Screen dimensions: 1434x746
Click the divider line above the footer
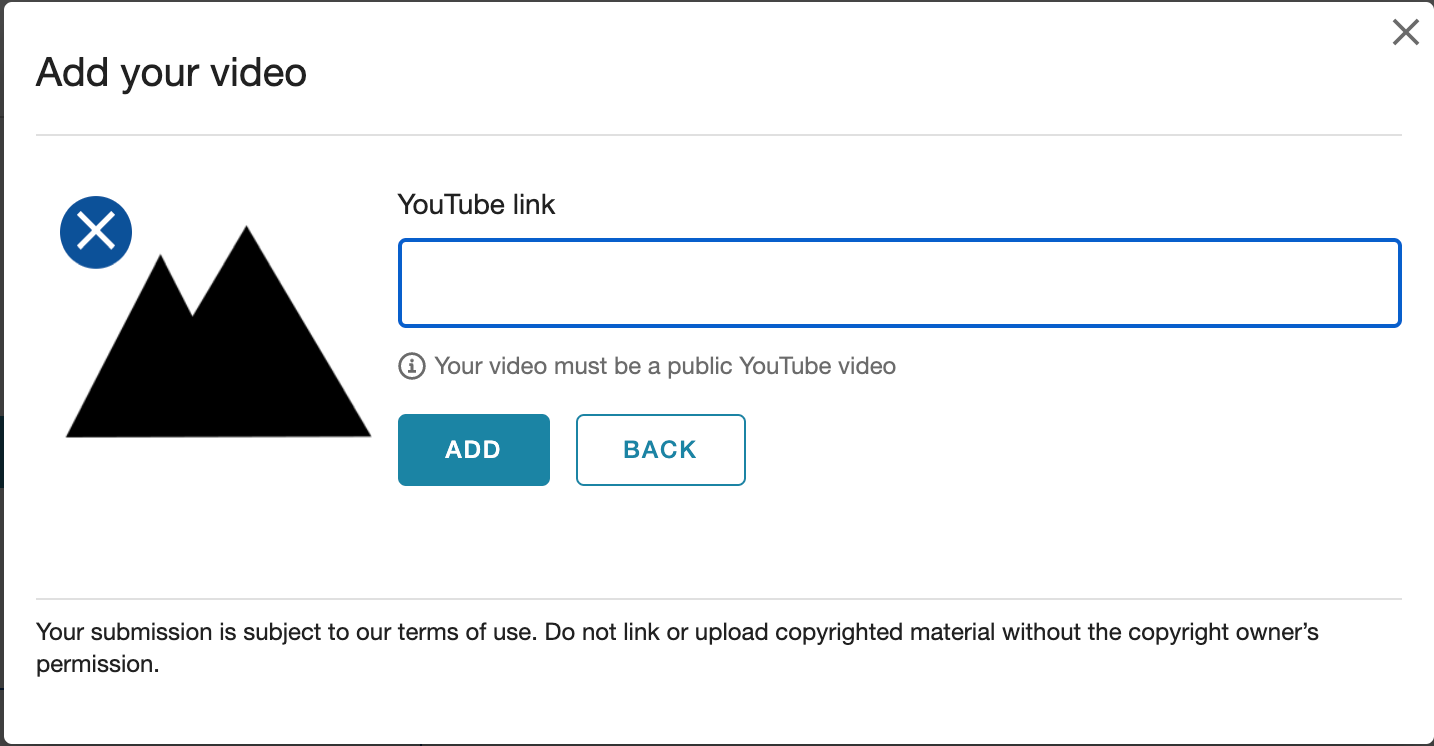pyautogui.click(x=718, y=599)
